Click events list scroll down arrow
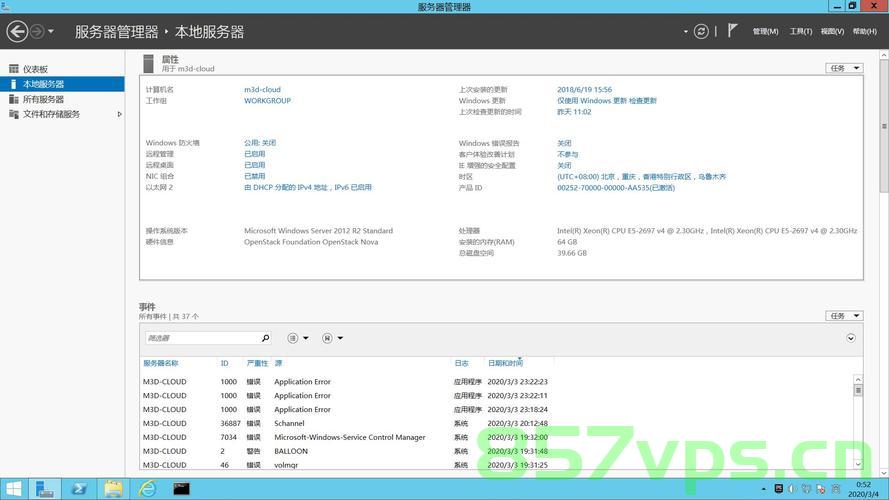 click(858, 464)
